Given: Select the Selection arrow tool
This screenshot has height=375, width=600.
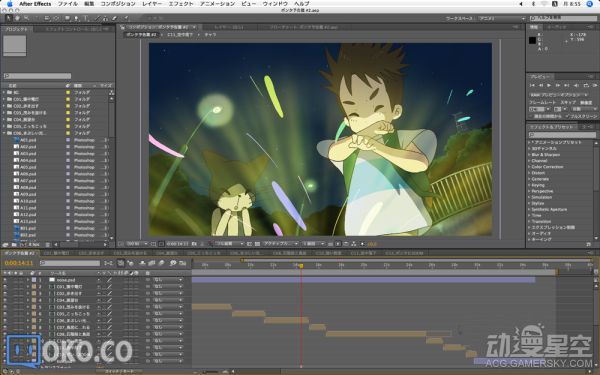Looking at the screenshot, I should 8,18.
